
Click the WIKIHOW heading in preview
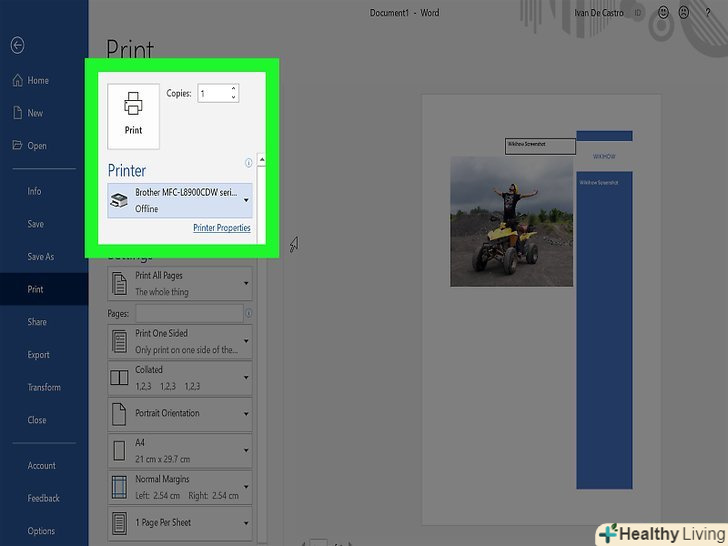coord(604,156)
